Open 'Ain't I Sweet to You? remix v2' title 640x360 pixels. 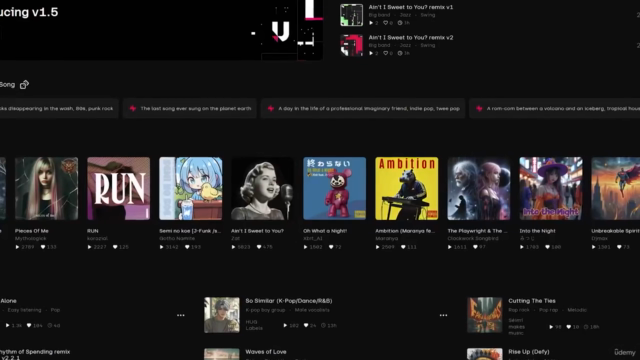[x=411, y=37]
